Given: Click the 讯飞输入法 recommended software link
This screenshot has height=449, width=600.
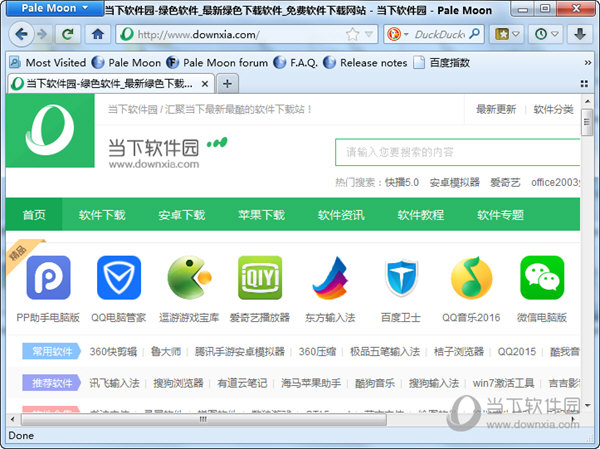Looking at the screenshot, I should [114, 382].
